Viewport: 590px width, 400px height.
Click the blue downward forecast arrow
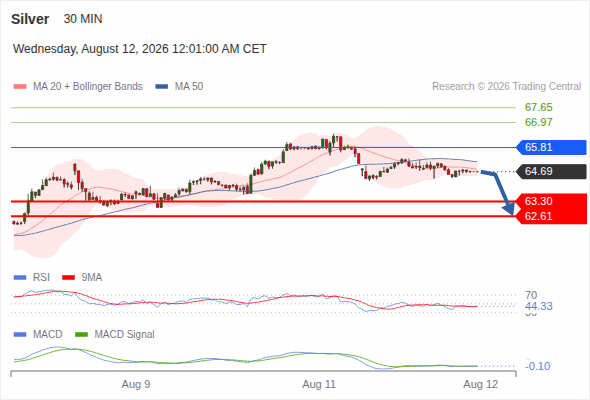click(500, 193)
